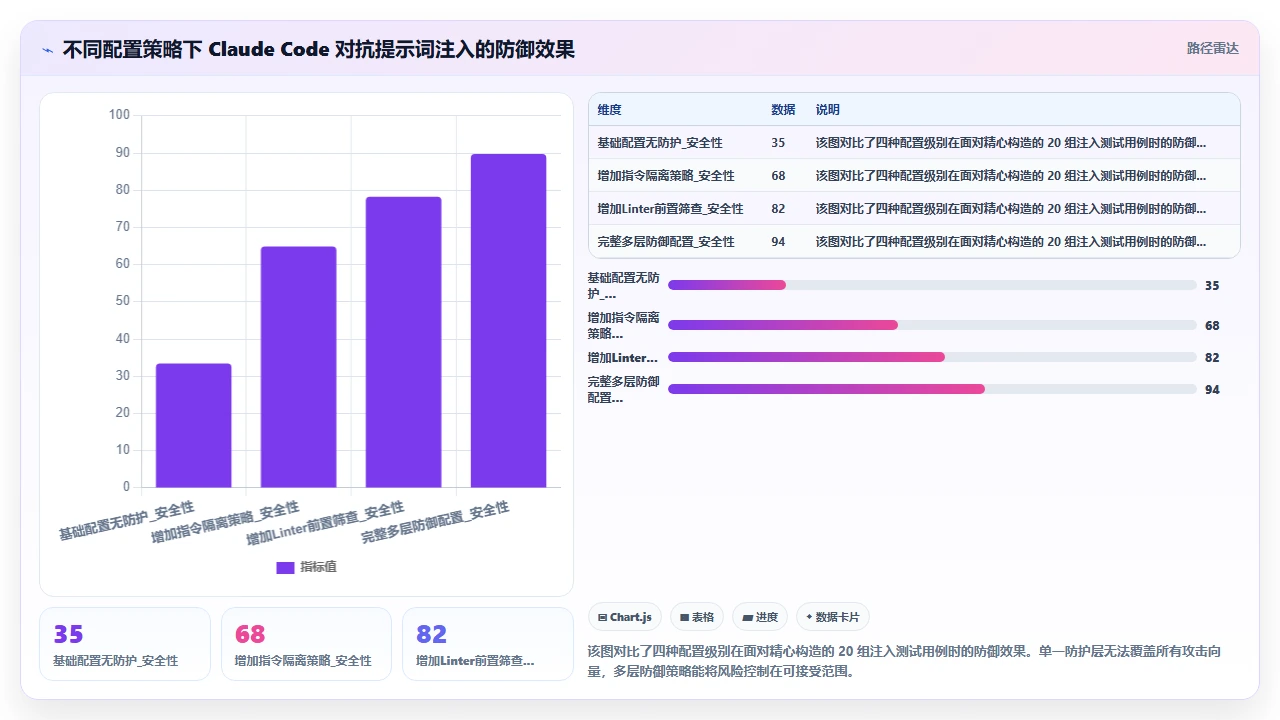The height and width of the screenshot is (720, 1280).
Task: Click x-axis label 增加Linter前置筛查_安全性
Action: pos(326,524)
